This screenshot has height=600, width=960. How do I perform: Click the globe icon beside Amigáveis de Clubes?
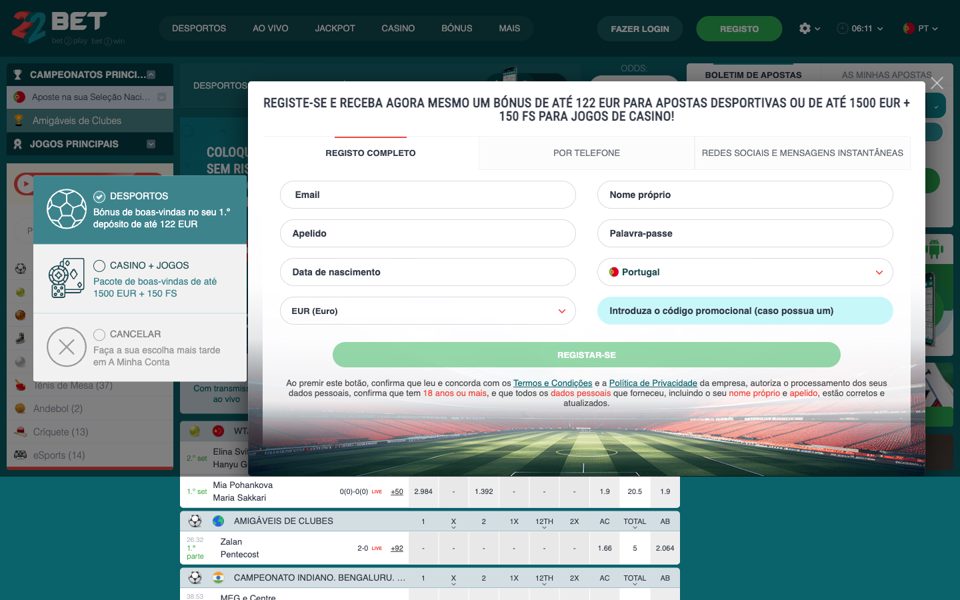(218, 521)
